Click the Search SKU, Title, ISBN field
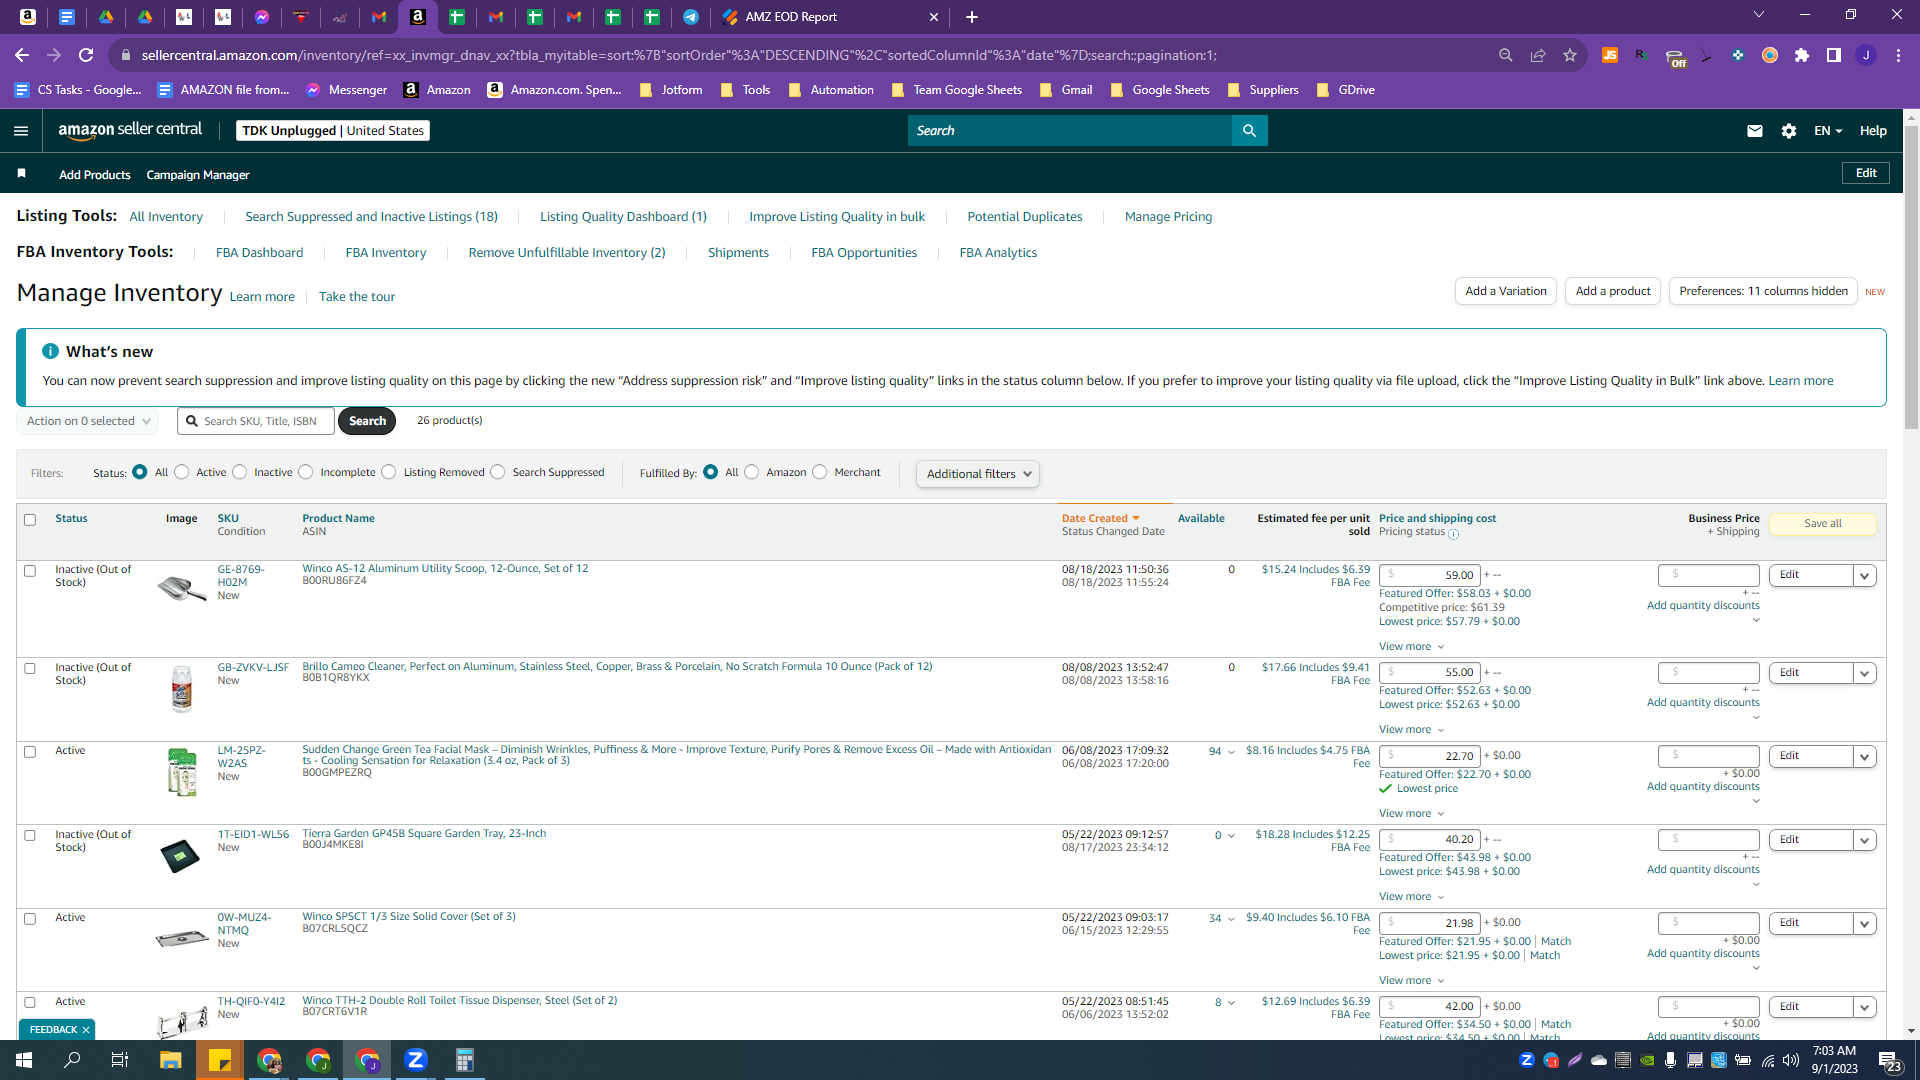Image resolution: width=1920 pixels, height=1080 pixels. click(x=255, y=421)
